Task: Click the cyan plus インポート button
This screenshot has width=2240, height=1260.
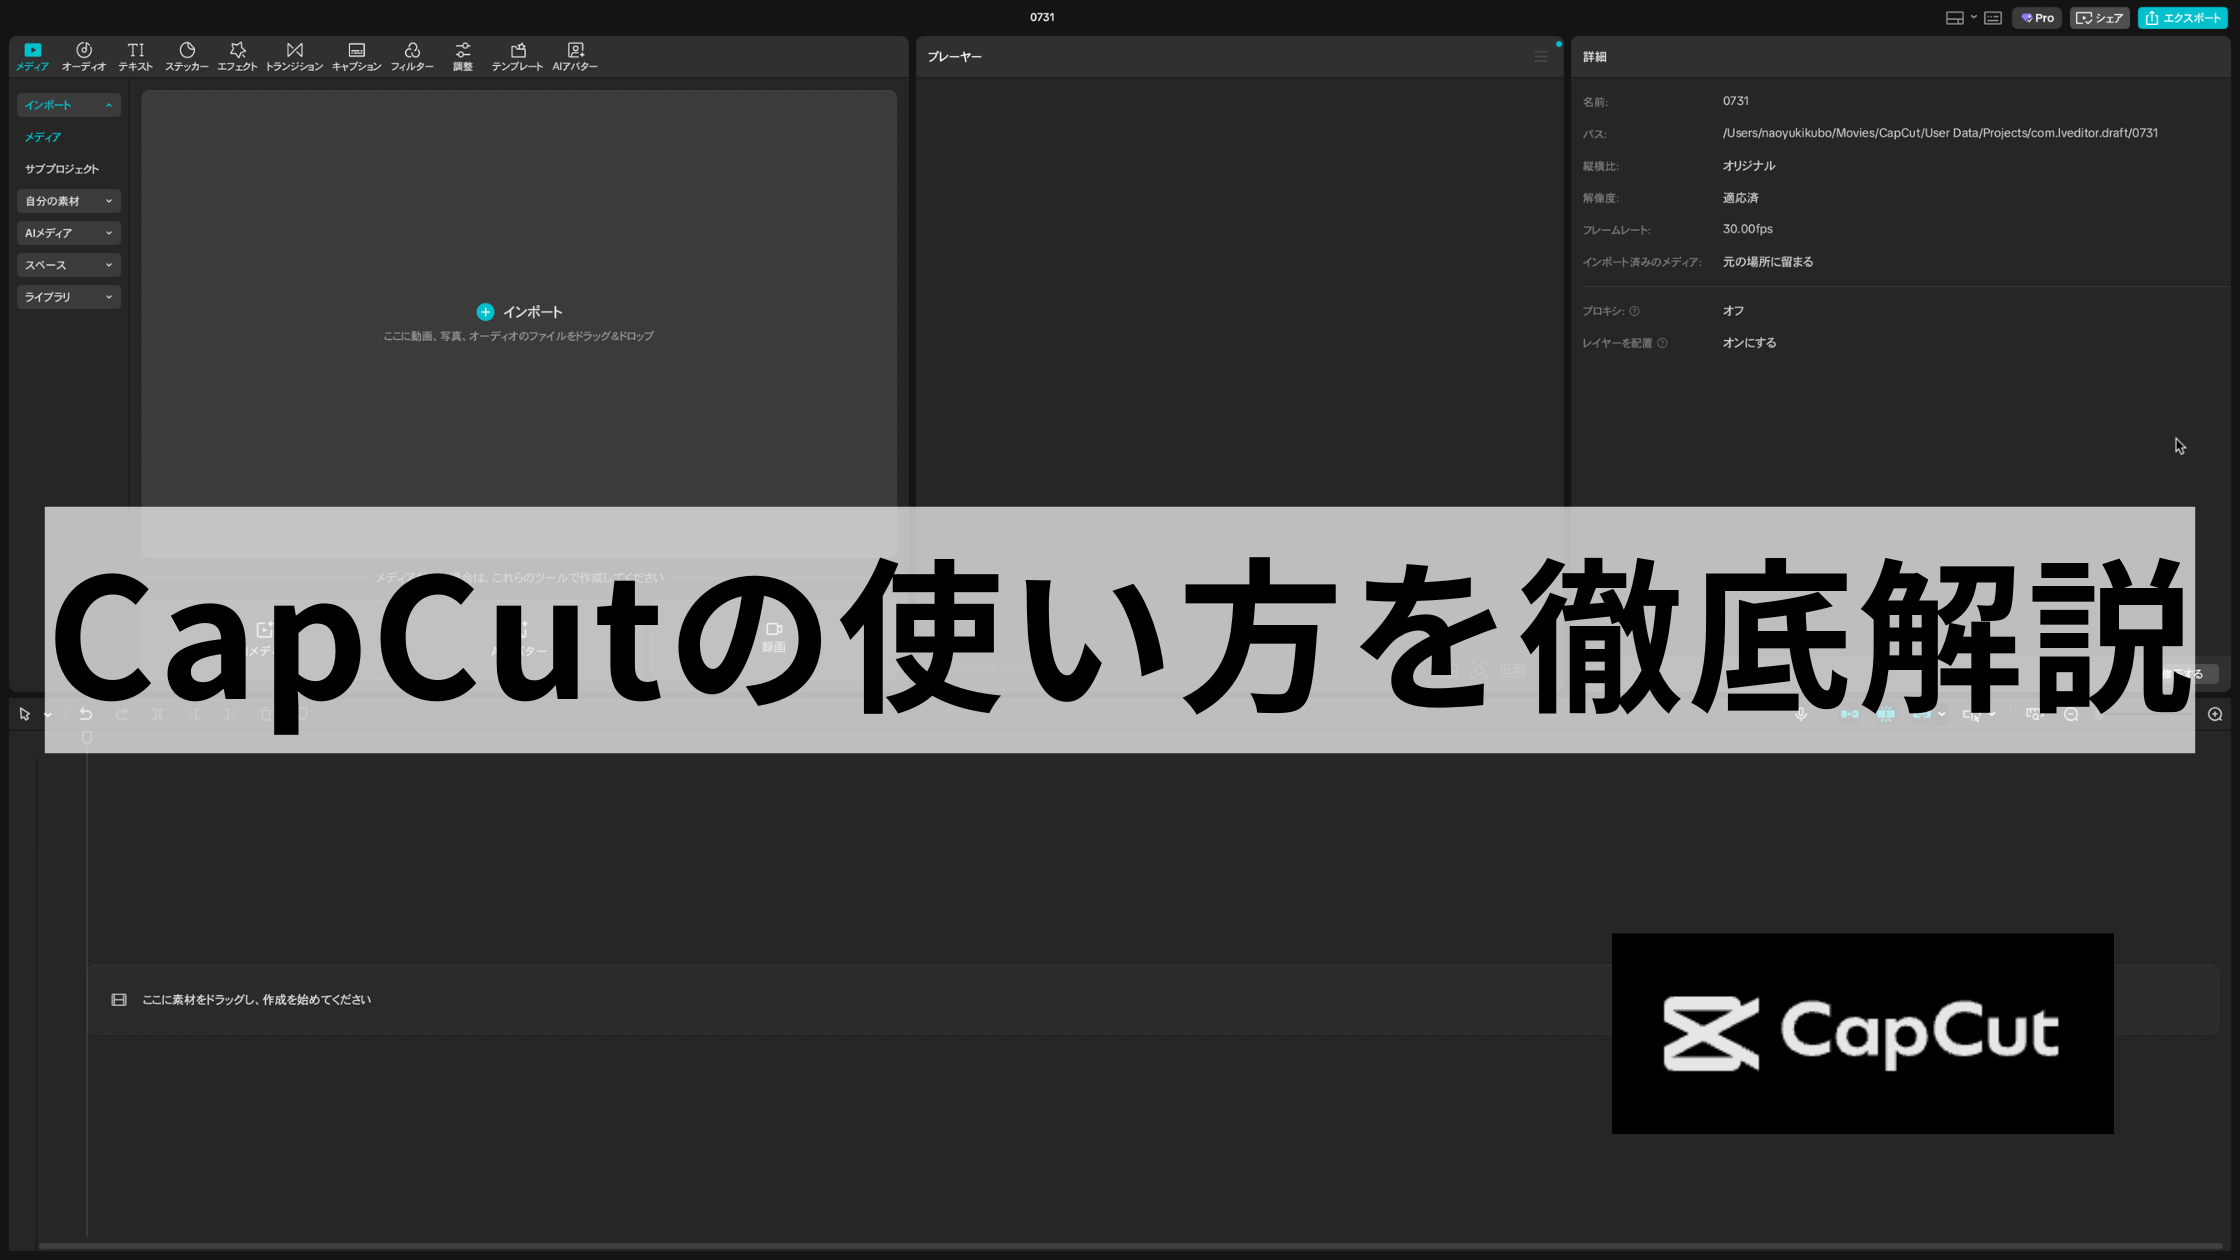Action: tap(485, 312)
